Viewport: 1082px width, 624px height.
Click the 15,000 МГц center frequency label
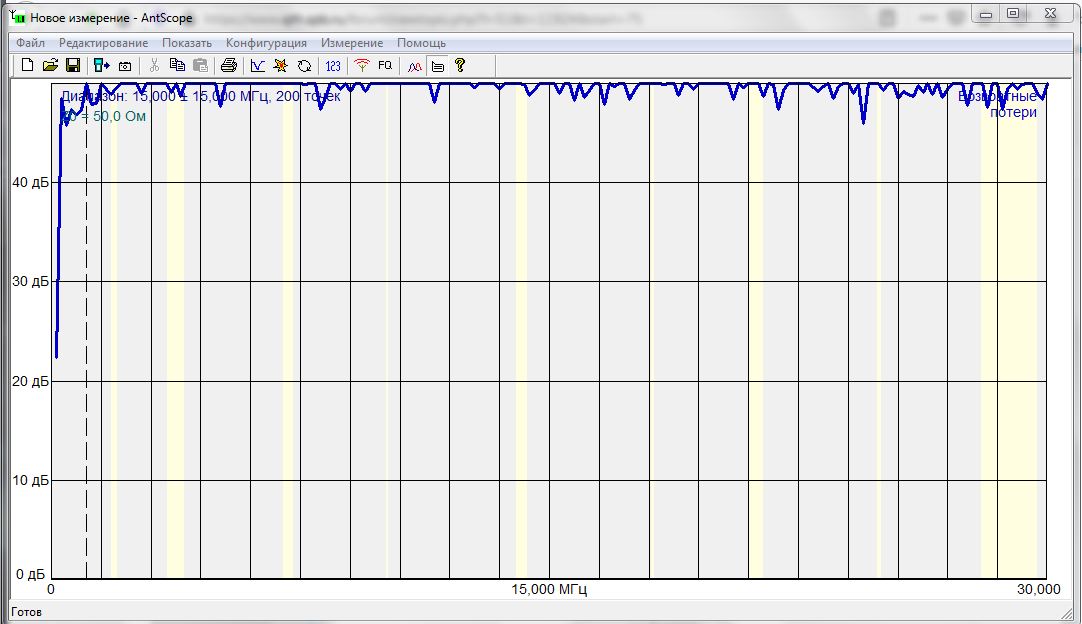point(548,590)
